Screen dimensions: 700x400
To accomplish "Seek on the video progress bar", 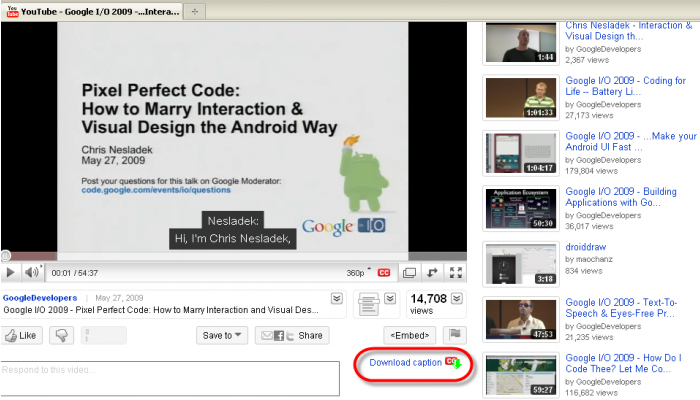I will tap(233, 256).
